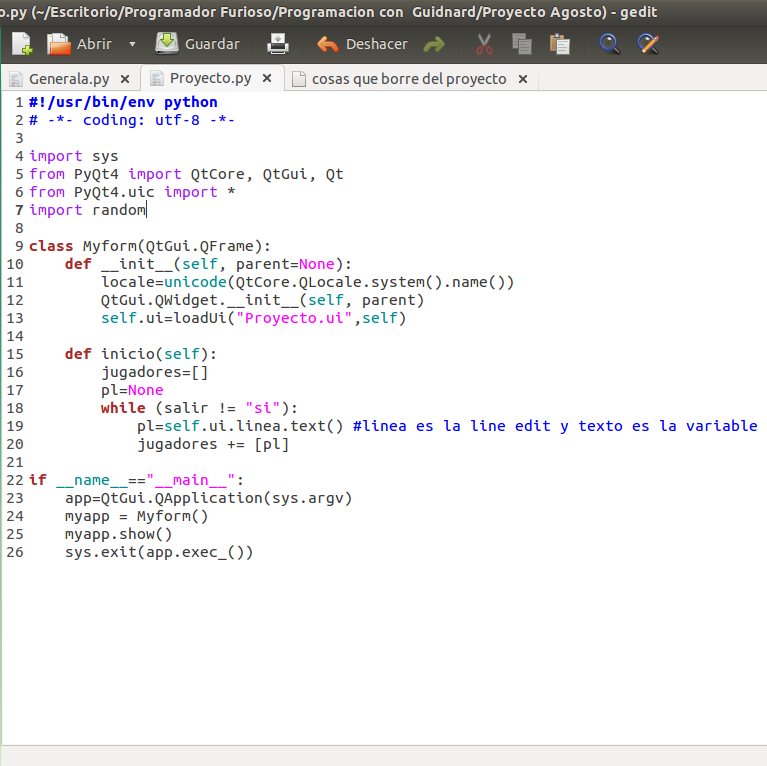Click 'QtCore, QtGui, Qt' on line 5
The image size is (767, 766).
pyautogui.click(x=267, y=174)
